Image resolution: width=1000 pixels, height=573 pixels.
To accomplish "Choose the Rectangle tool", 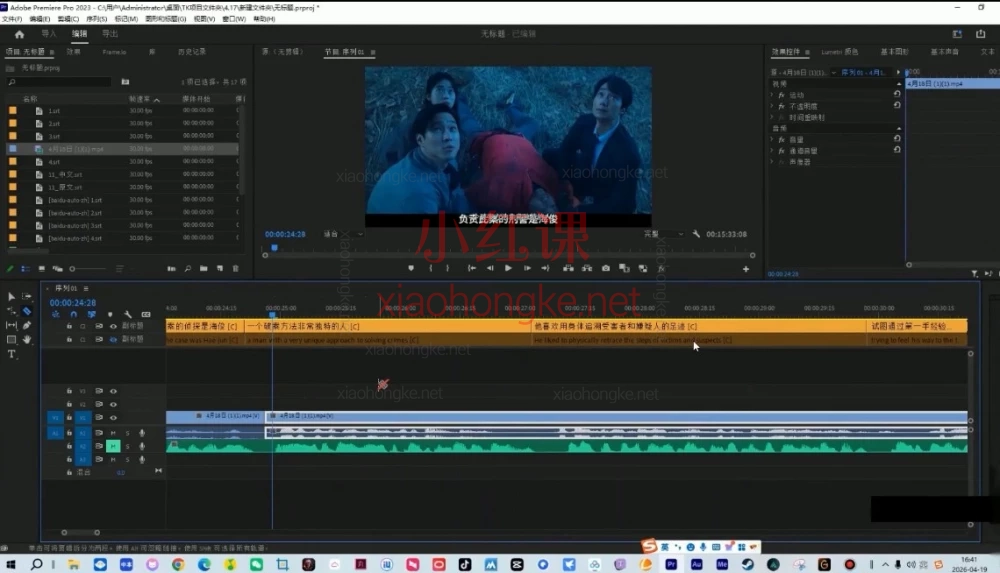I will point(11,339).
